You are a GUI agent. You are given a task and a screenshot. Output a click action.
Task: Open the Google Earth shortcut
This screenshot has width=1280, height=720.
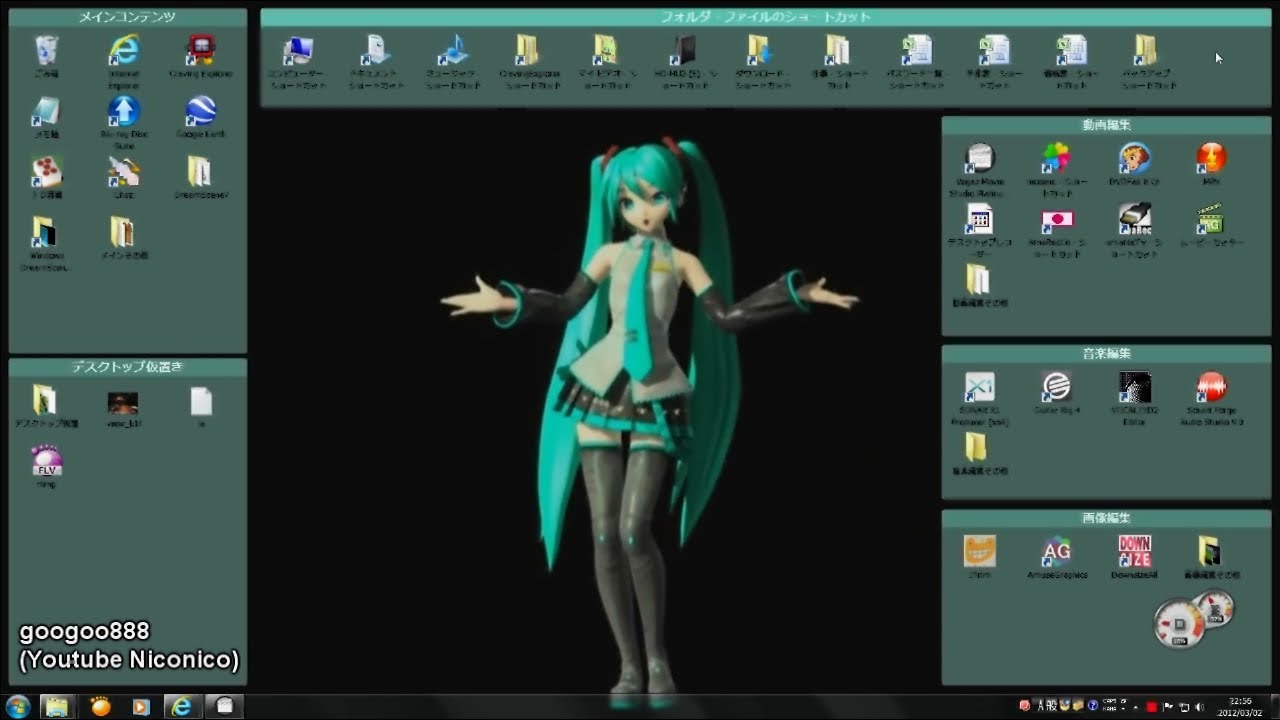click(202, 111)
